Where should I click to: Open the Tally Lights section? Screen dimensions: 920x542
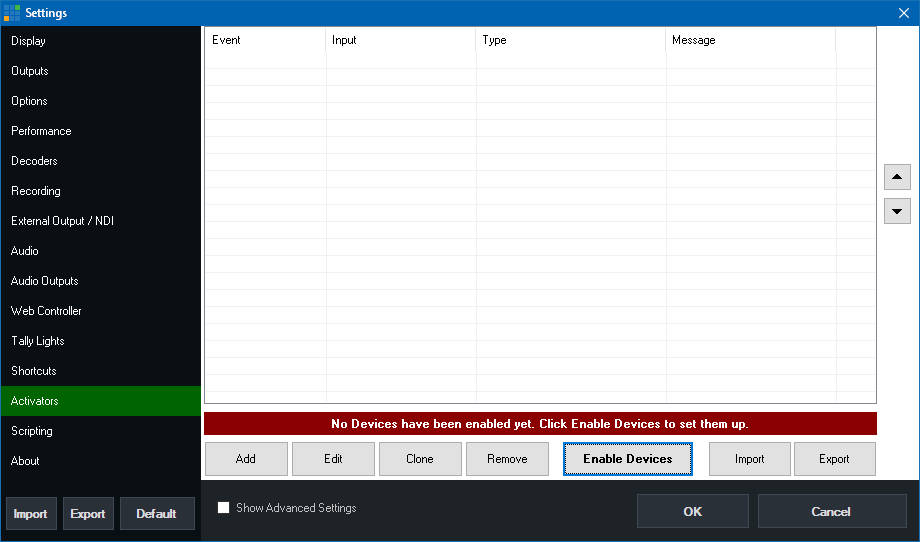(38, 341)
